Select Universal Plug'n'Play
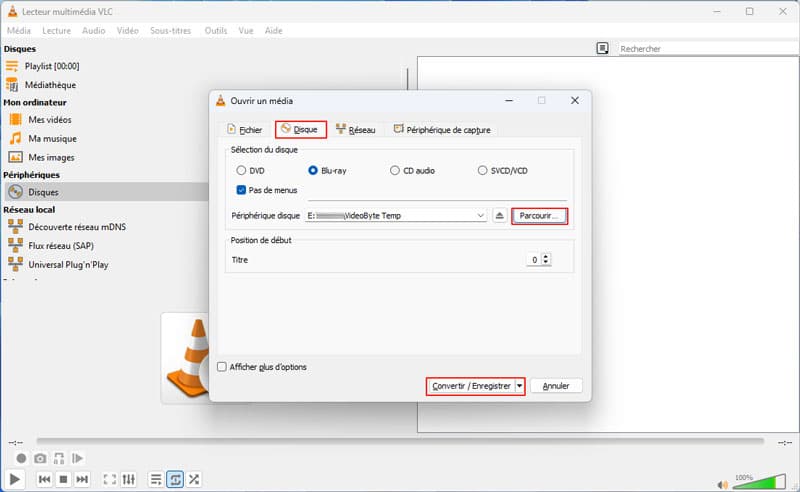This screenshot has width=800, height=492. click(x=68, y=265)
